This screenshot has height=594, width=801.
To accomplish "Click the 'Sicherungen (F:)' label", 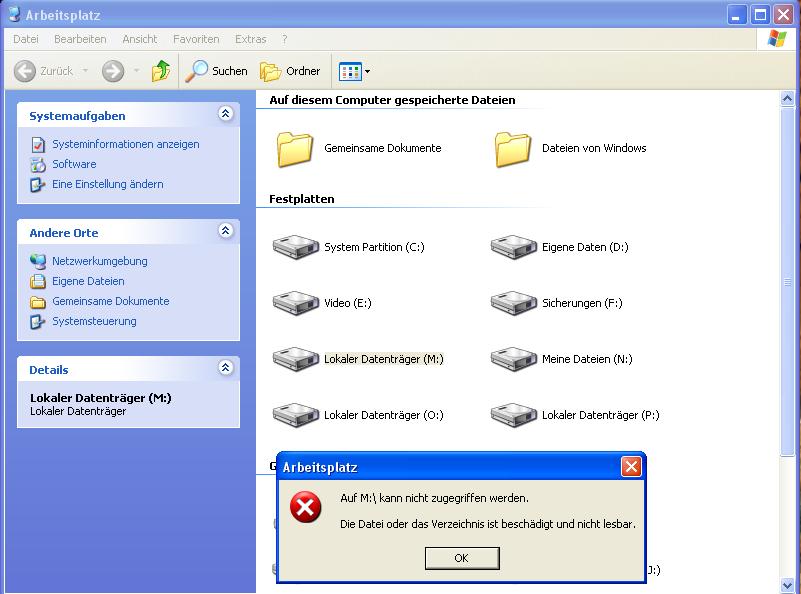I will pyautogui.click(x=582, y=303).
